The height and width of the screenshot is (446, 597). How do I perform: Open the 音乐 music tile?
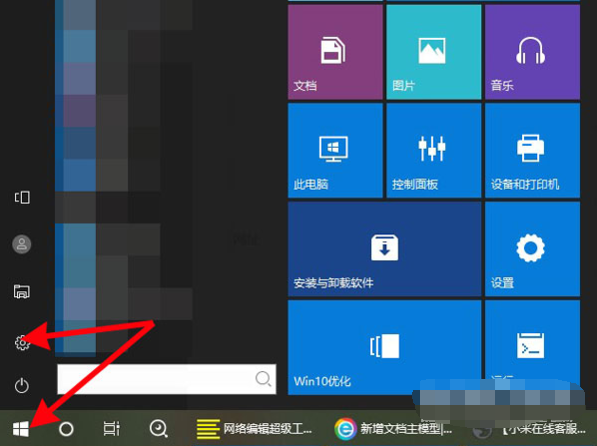pos(532,52)
